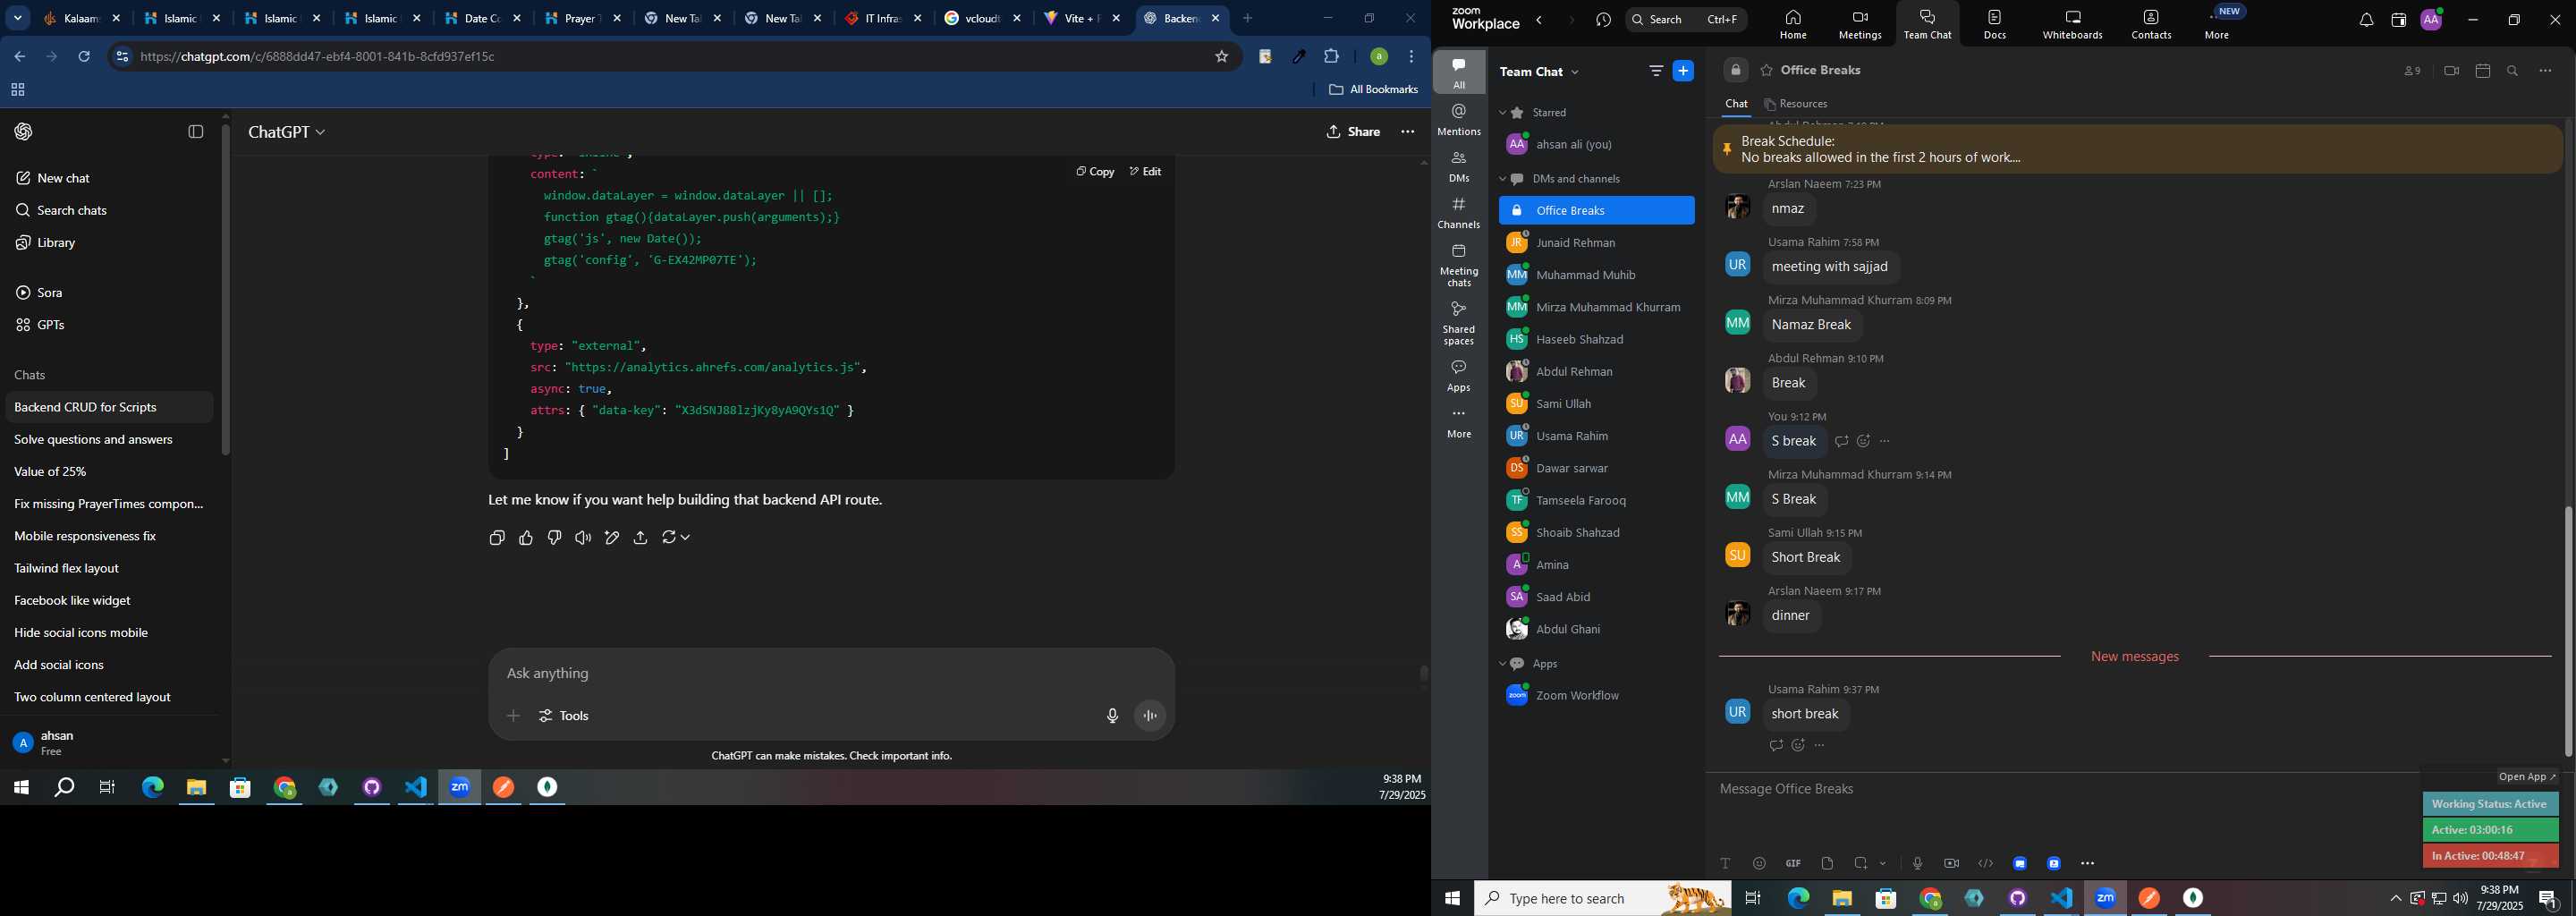Click New chat in ChatGPT sidebar
This screenshot has width=2576, height=916.
(107, 178)
